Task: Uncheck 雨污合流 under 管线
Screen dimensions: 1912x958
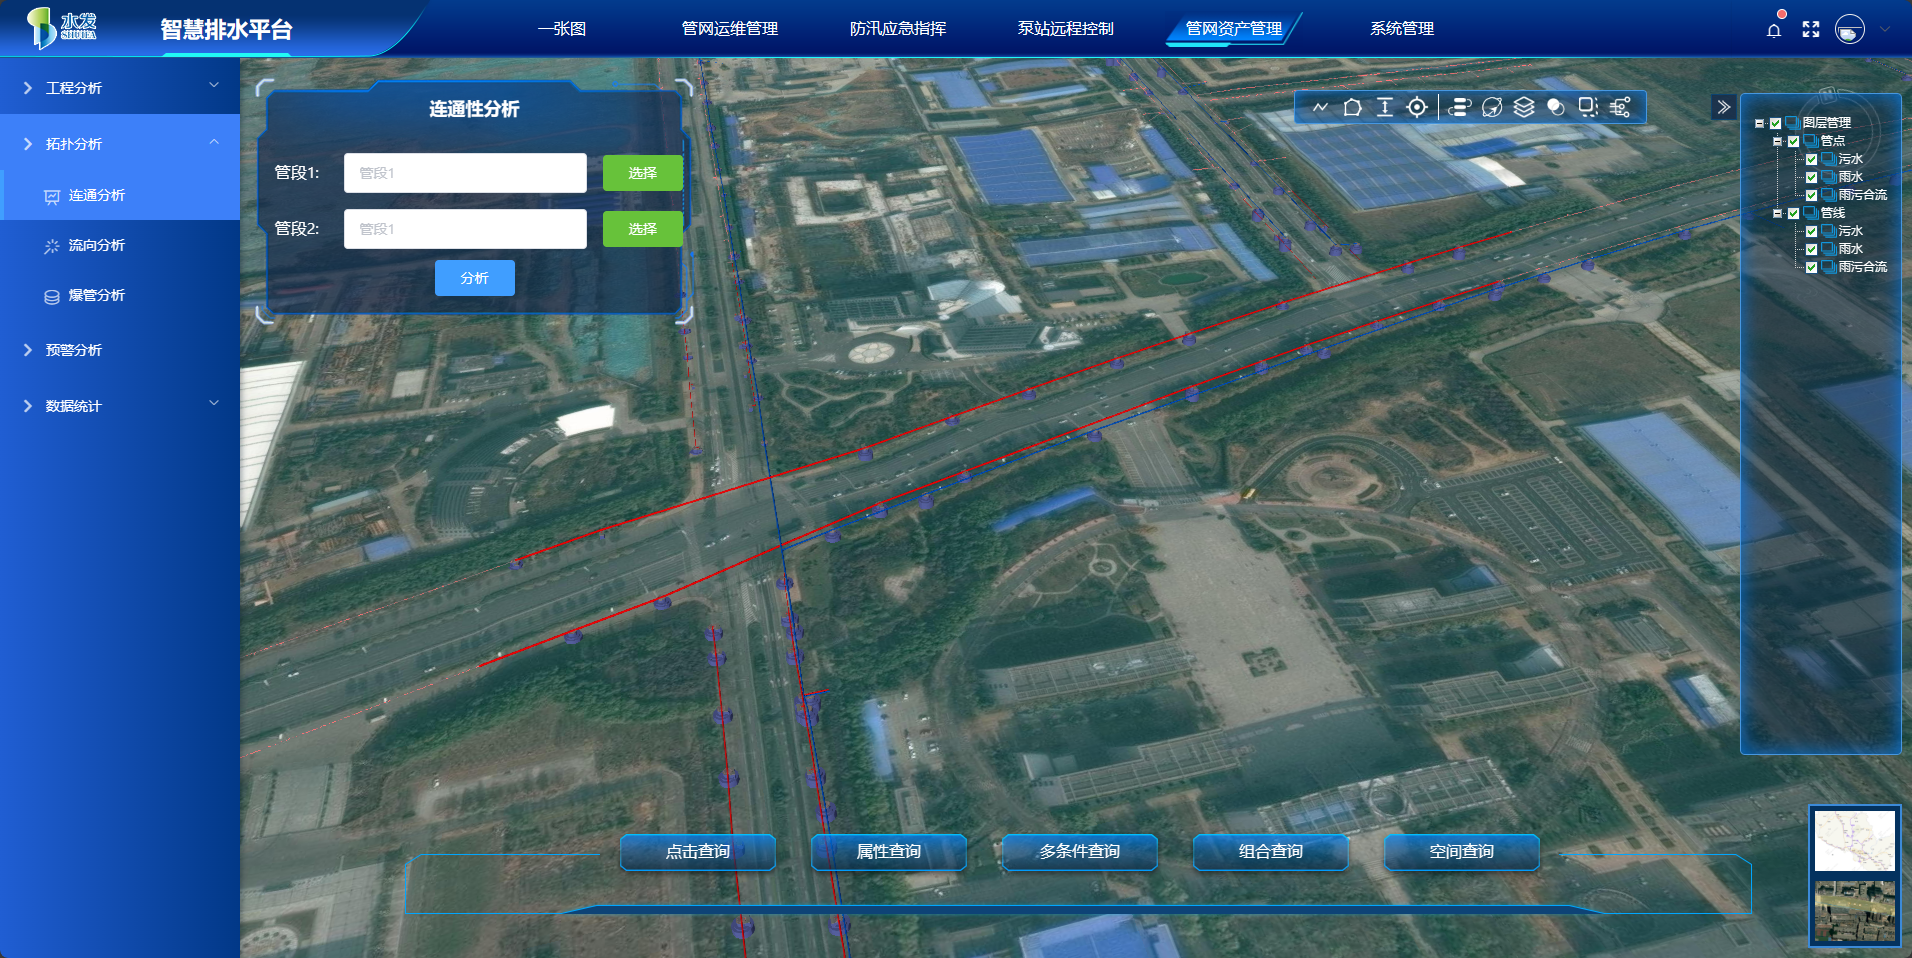Action: coord(1811,267)
